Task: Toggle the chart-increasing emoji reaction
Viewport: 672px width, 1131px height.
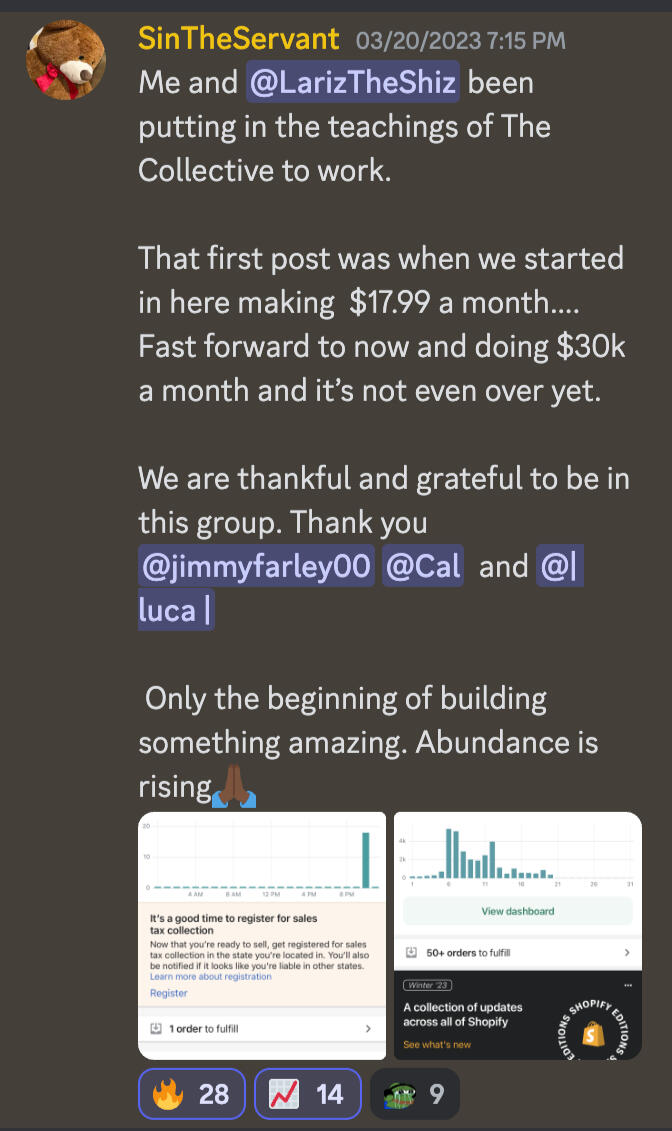Action: pos(307,1094)
